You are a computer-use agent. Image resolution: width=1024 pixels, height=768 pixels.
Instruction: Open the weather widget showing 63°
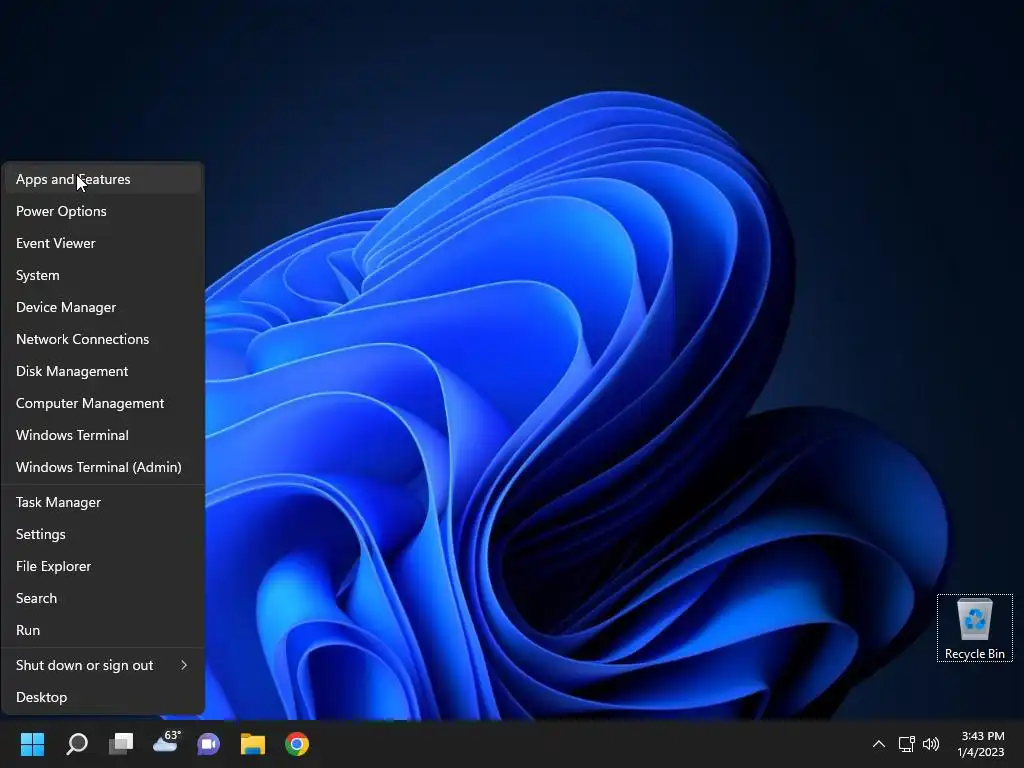166,743
